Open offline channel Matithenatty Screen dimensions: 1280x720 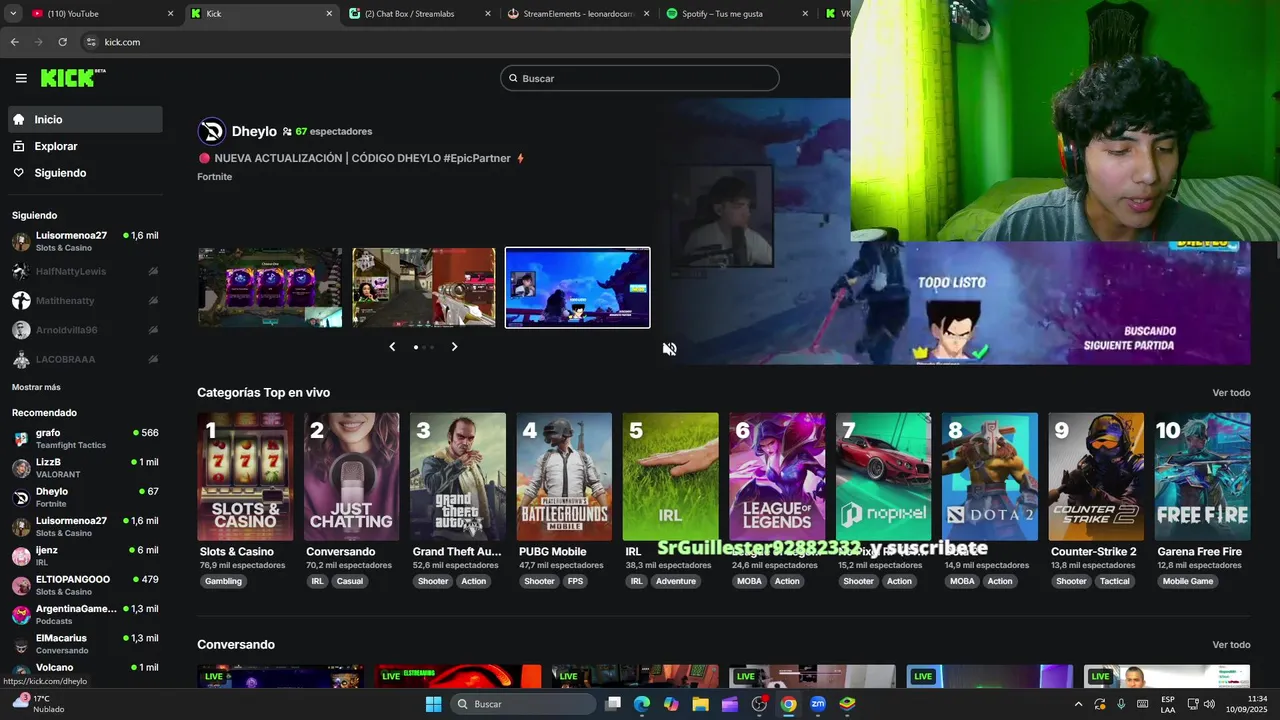pyautogui.click(x=85, y=300)
